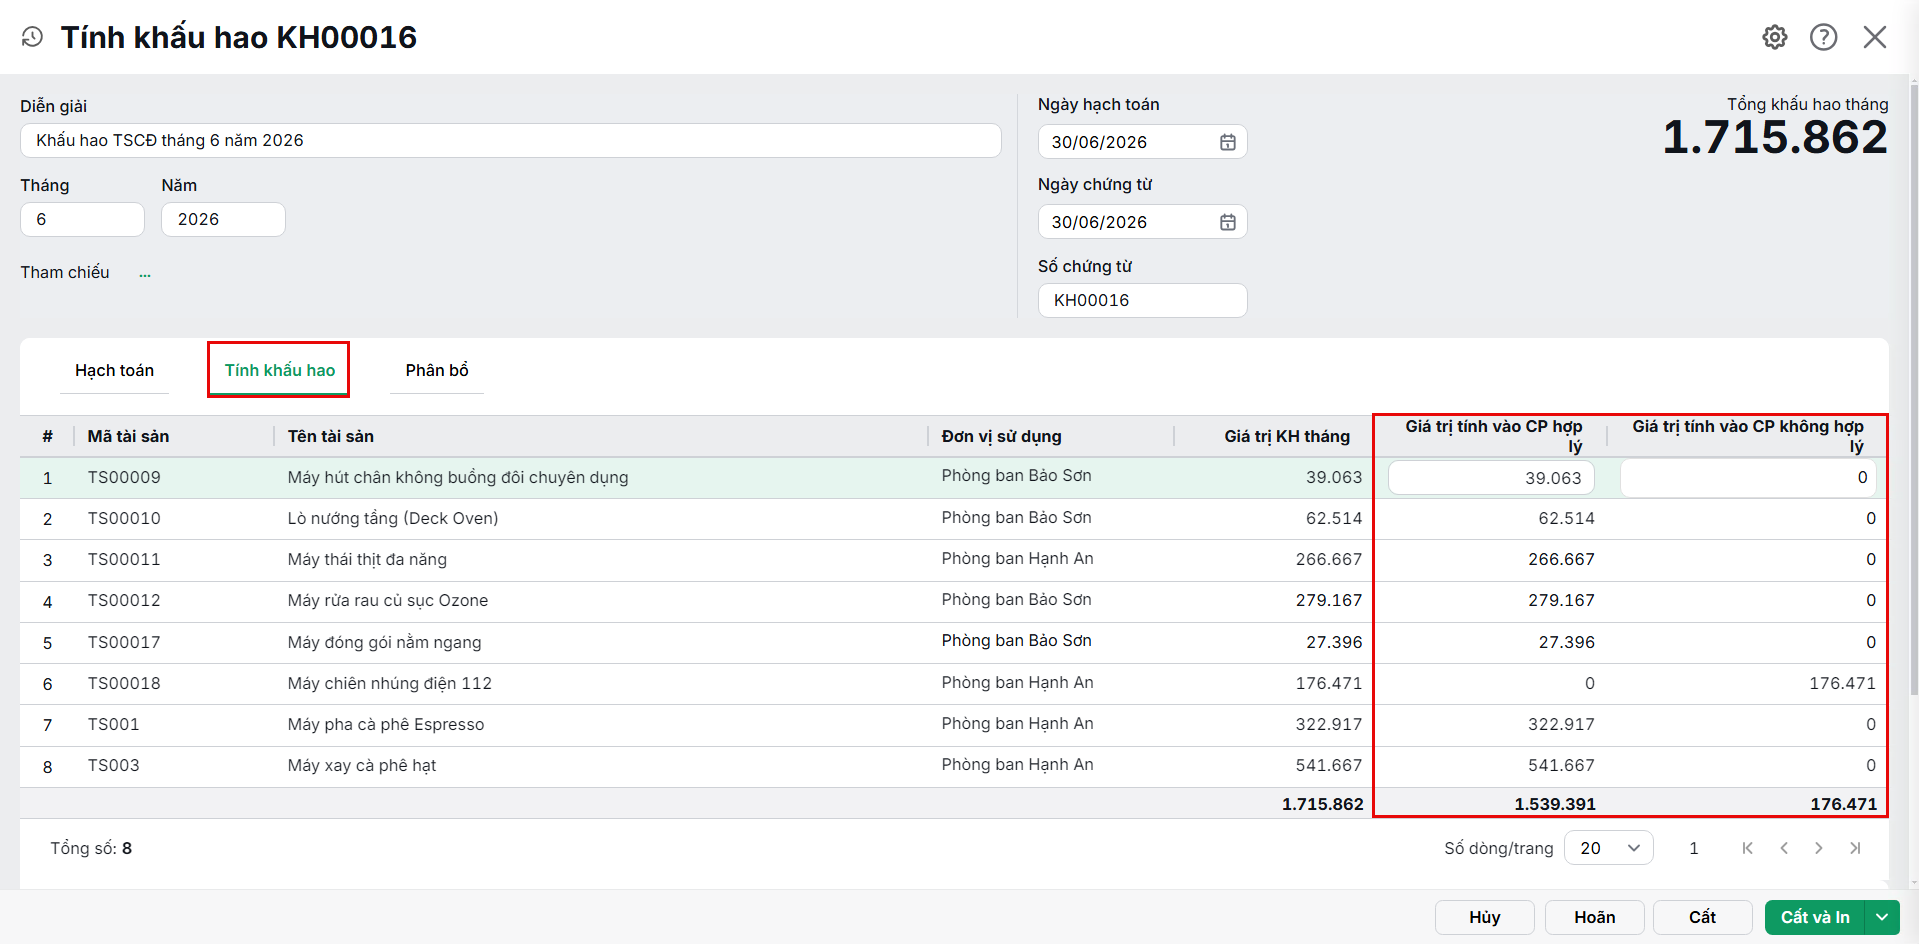Screen dimensions: 1919x944
Task: Click Phòng ban Bảo Sơn in TS00017 row
Action: [1016, 641]
